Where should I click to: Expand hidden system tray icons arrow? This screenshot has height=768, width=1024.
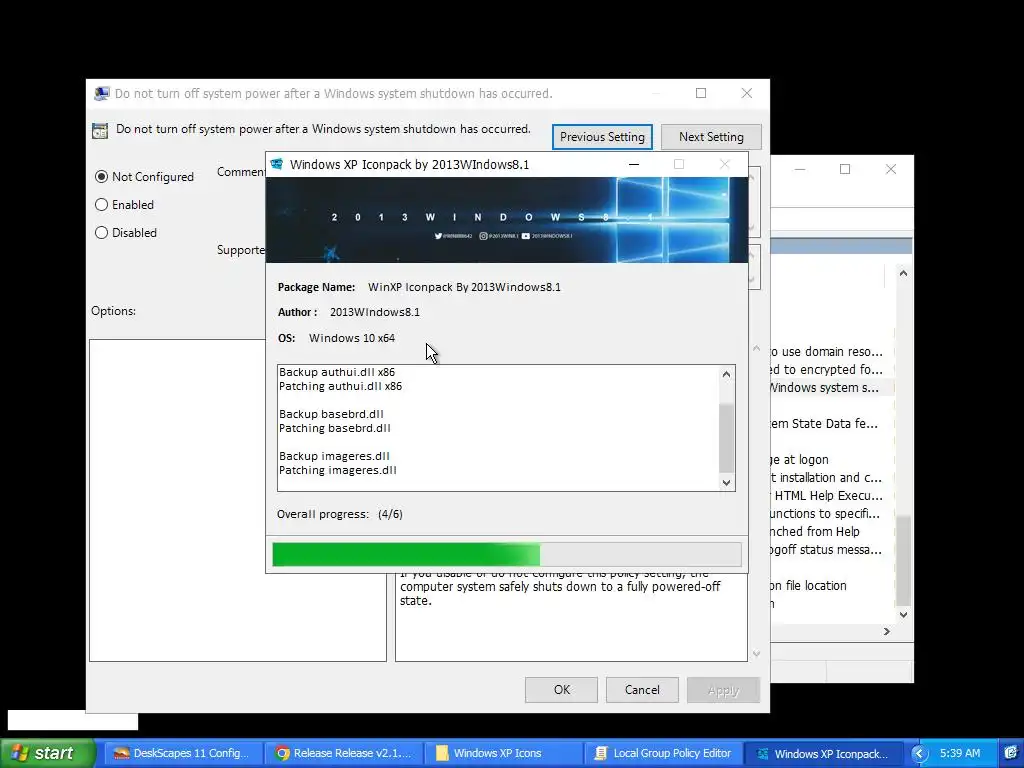920,754
